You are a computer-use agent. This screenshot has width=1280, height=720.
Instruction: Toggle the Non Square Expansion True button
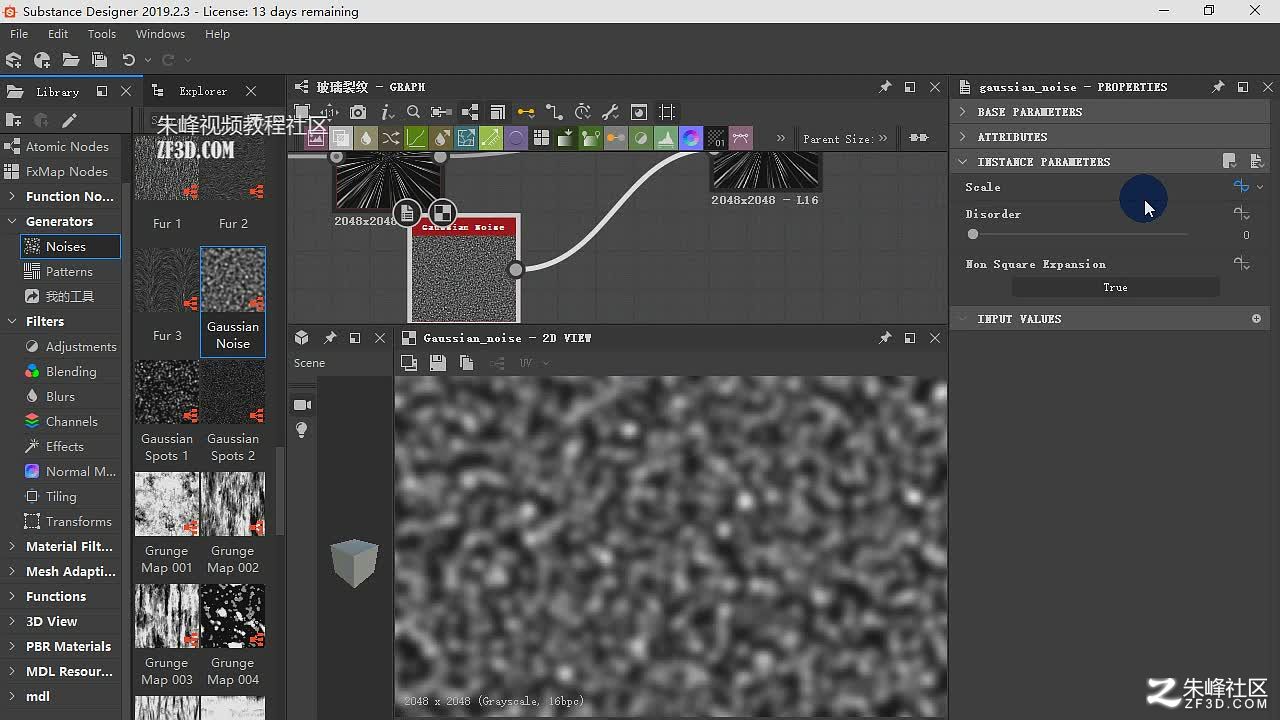point(1115,287)
